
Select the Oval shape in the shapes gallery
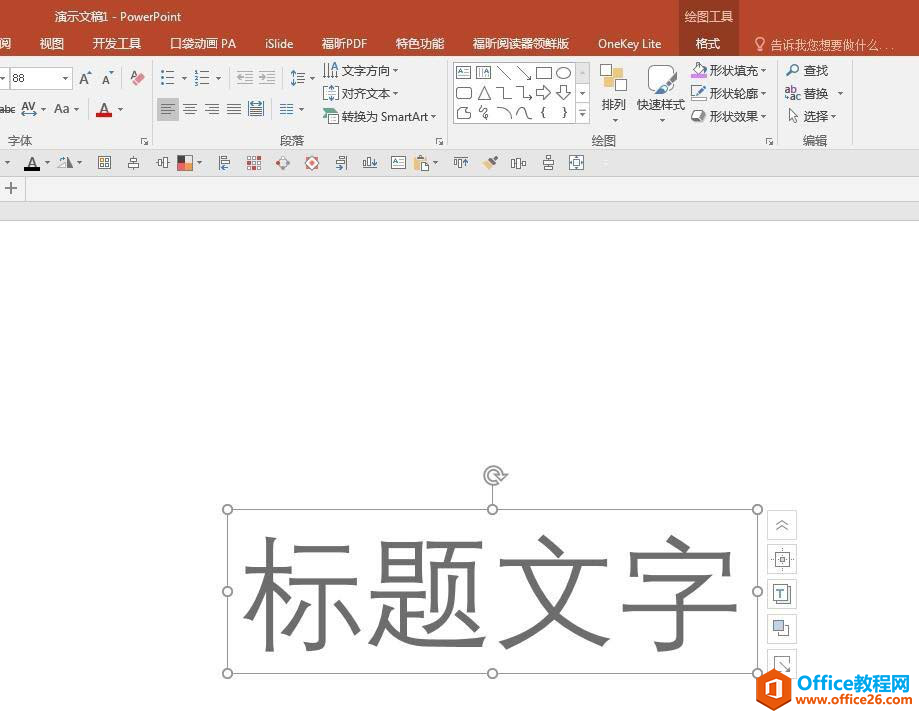pyautogui.click(x=563, y=73)
